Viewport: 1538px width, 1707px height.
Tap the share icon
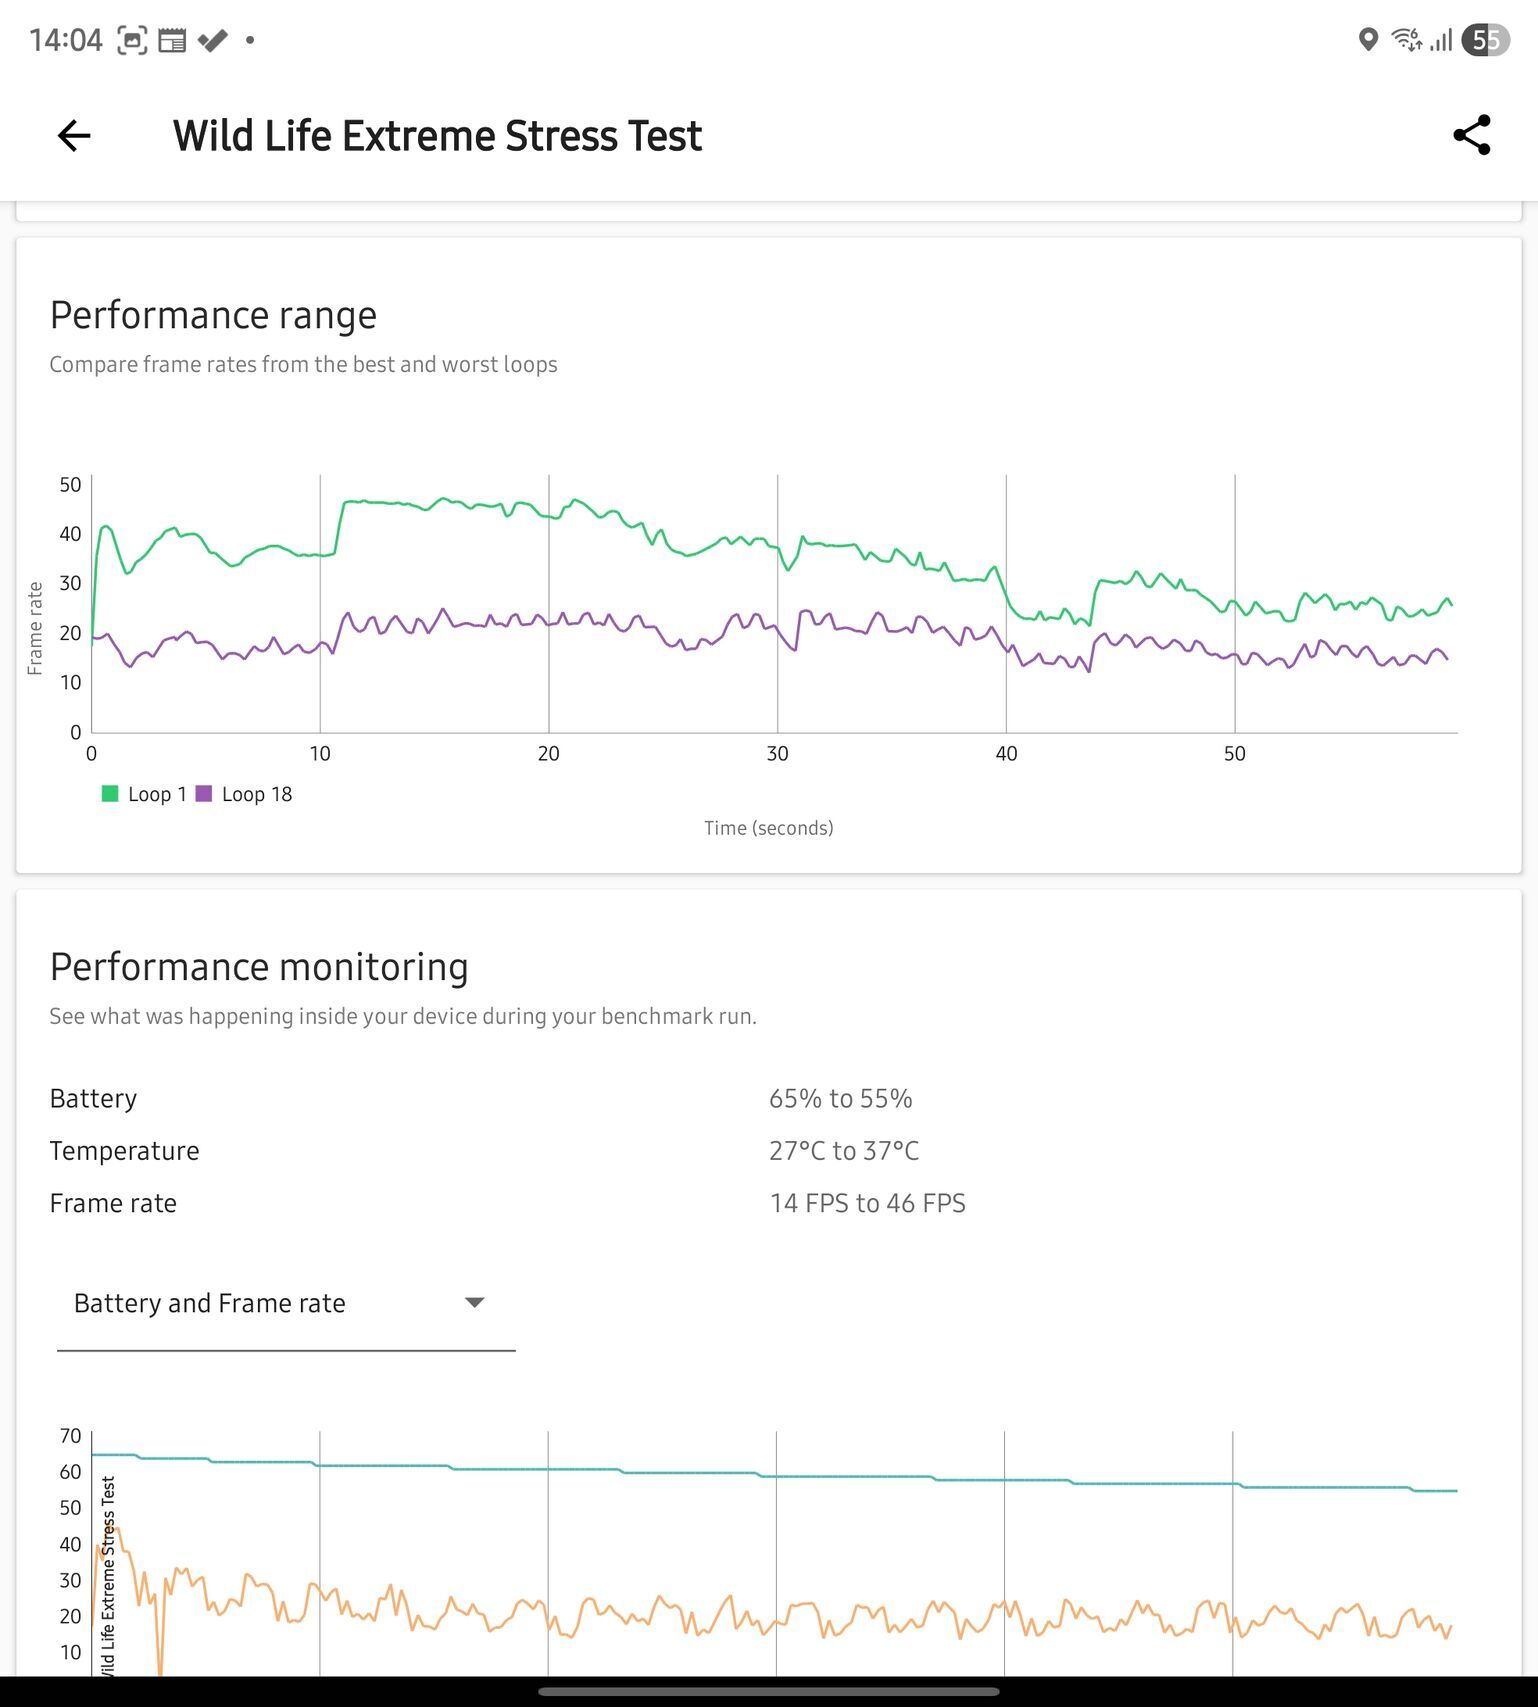pyautogui.click(x=1471, y=136)
